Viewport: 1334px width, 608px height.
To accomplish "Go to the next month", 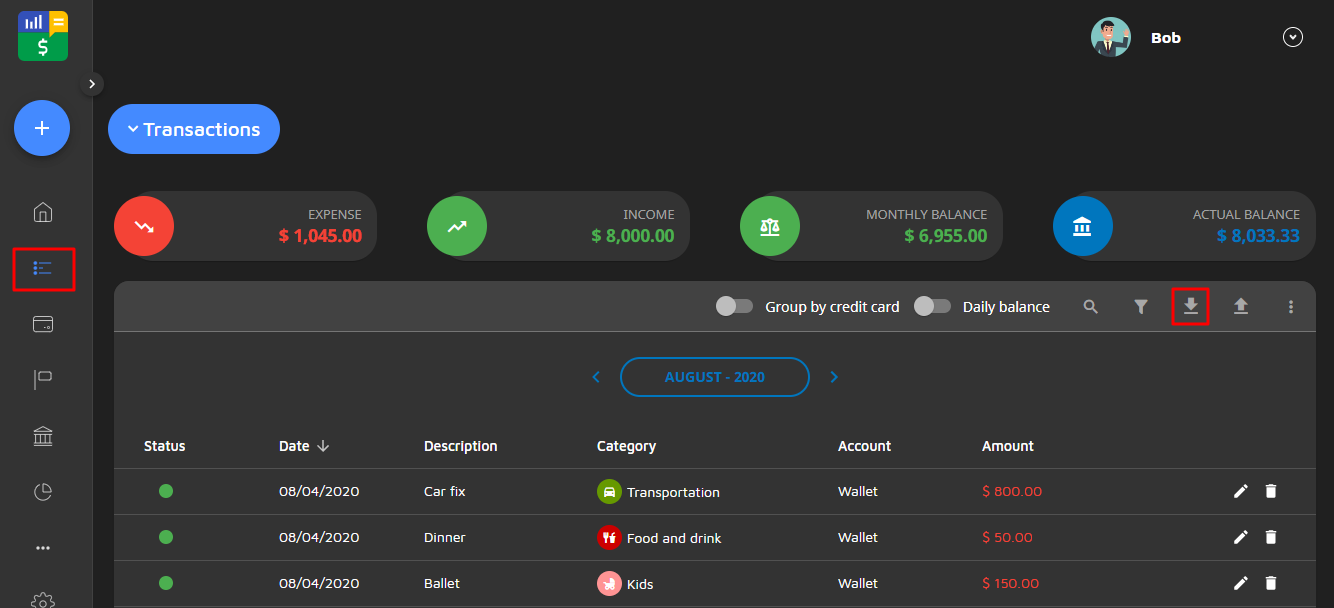I will [x=834, y=377].
